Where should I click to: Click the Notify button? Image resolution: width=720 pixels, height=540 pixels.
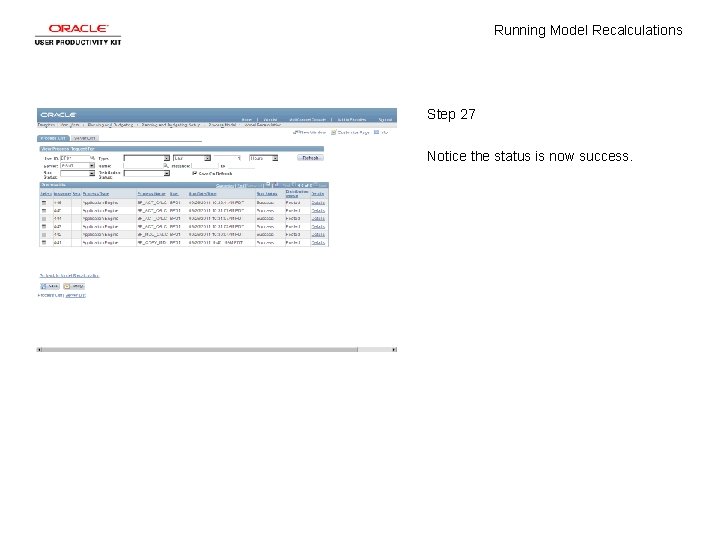[x=74, y=286]
